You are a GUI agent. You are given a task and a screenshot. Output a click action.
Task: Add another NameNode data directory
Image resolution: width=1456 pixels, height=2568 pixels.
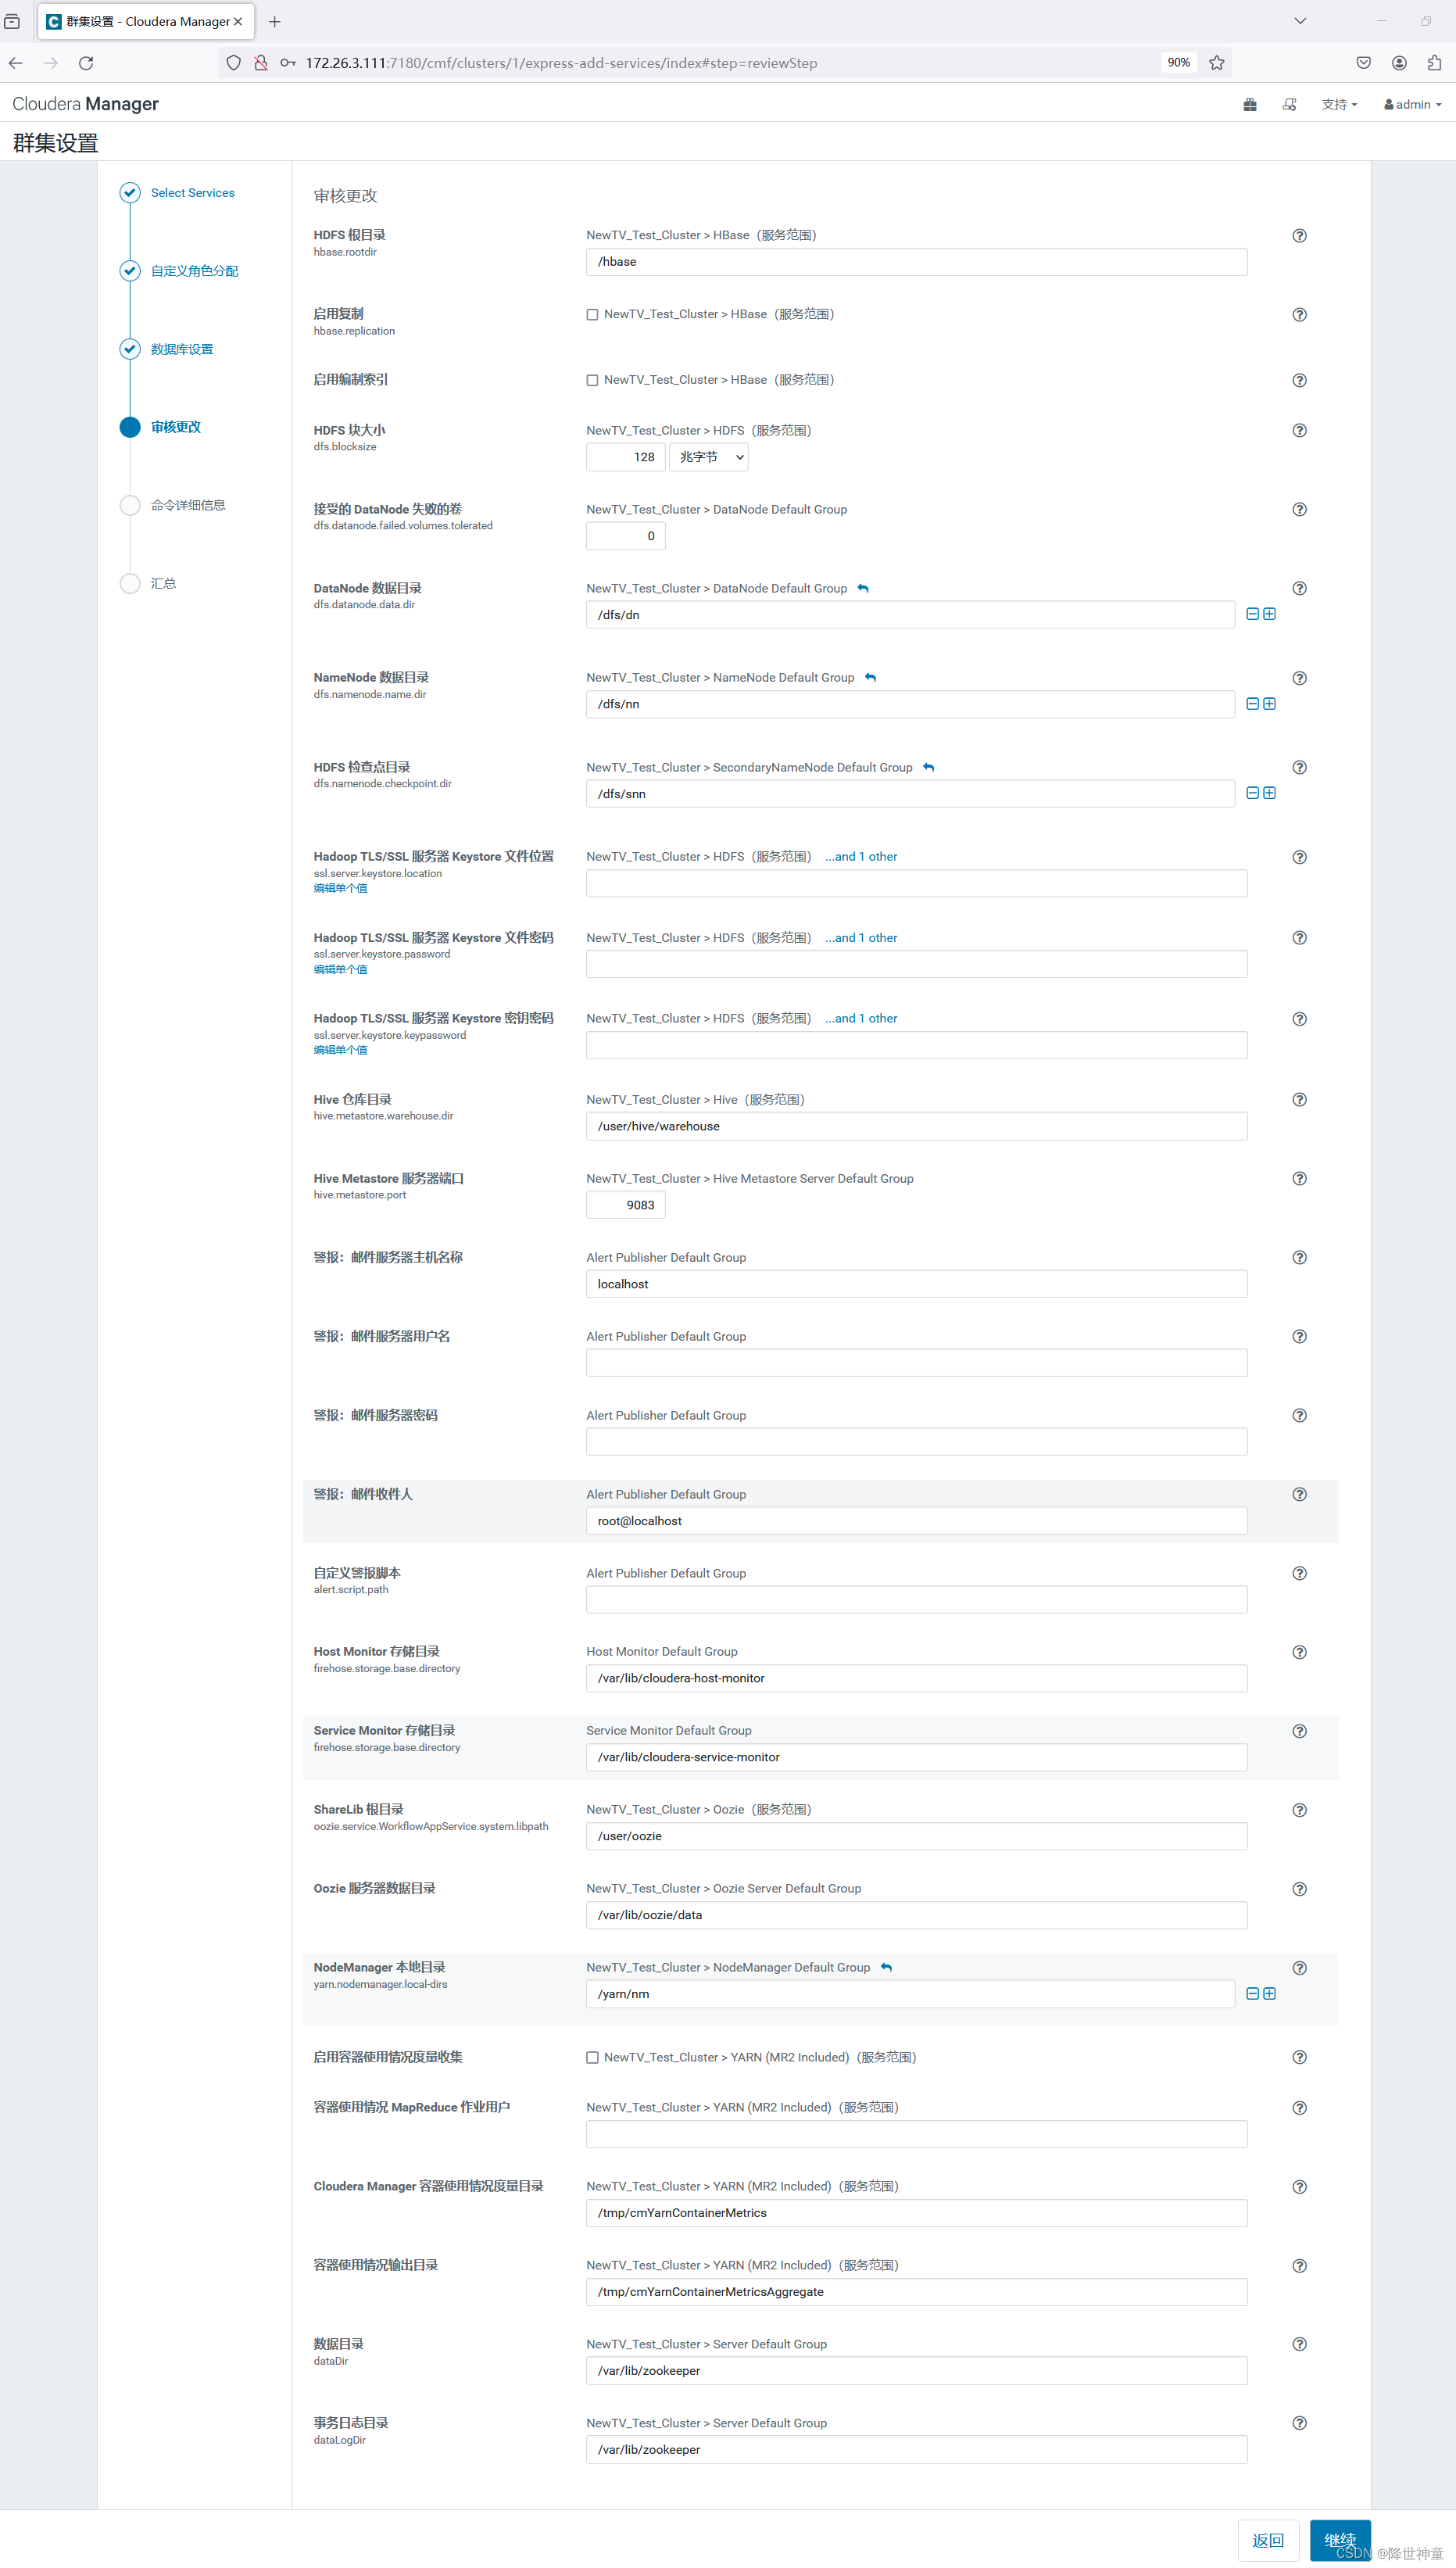tap(1269, 704)
